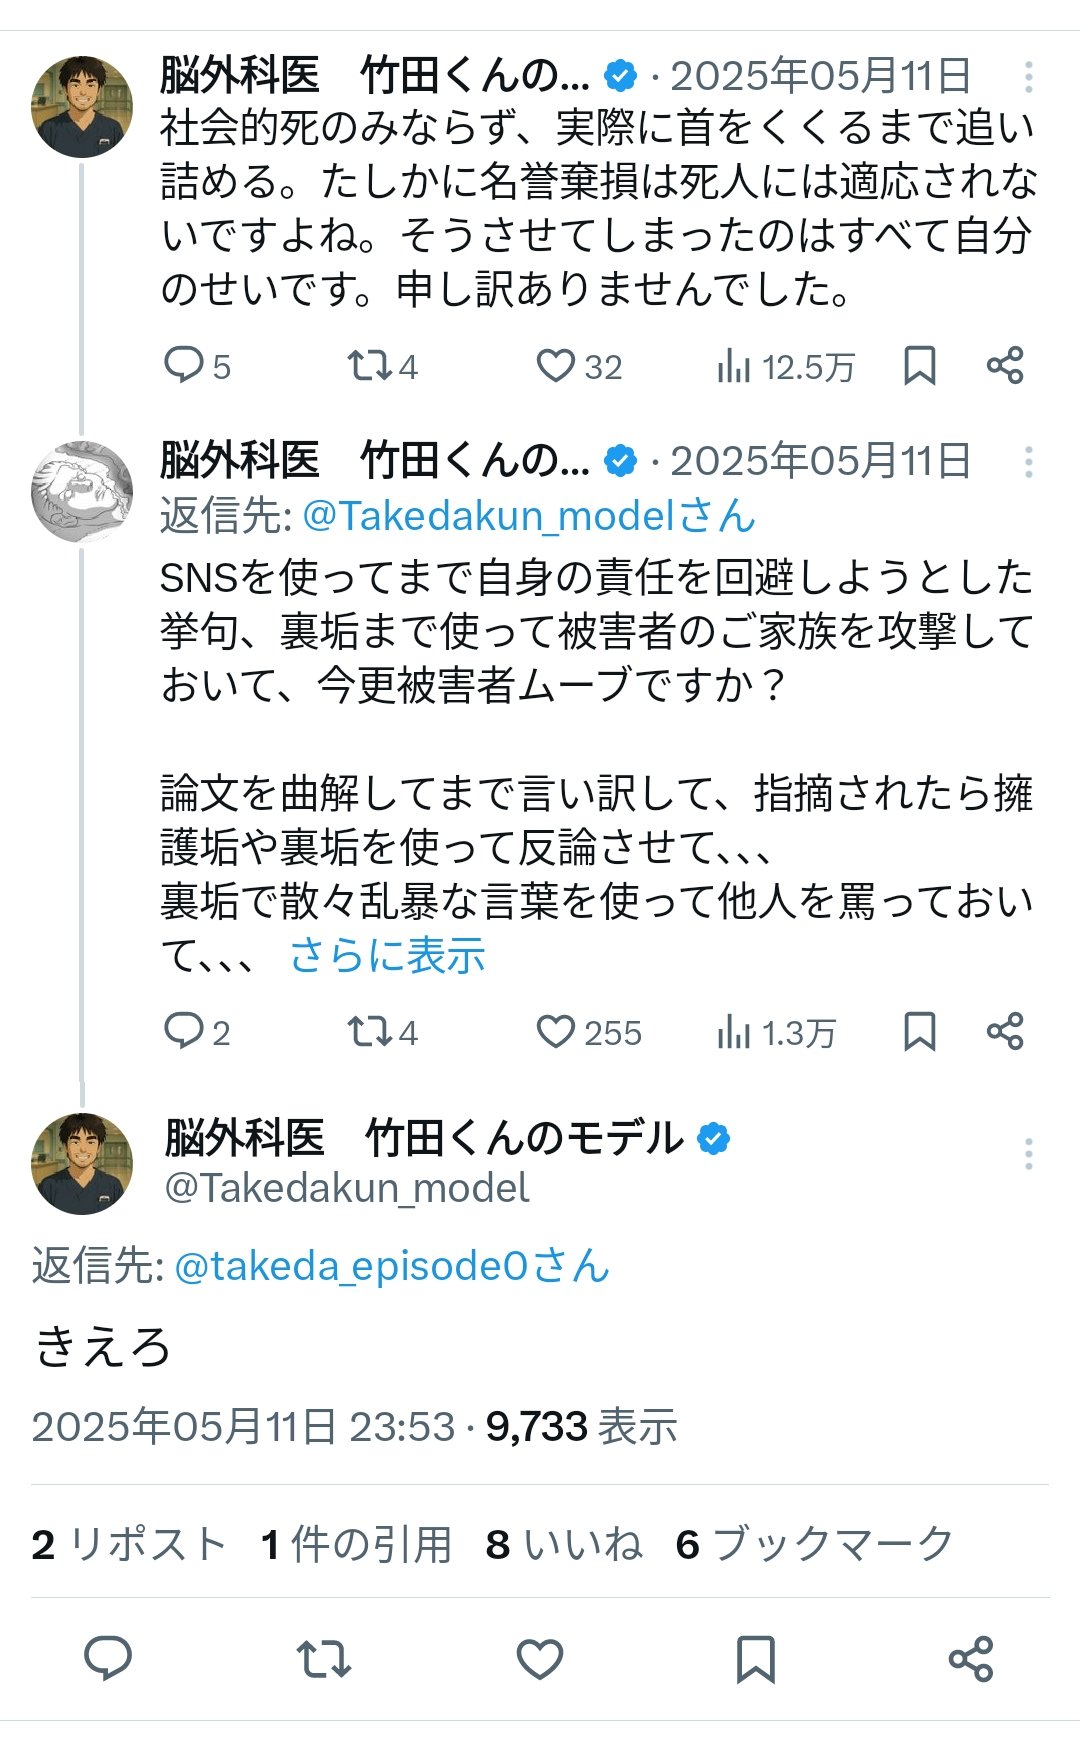Share the きえろ tweet via bottom share icon

pyautogui.click(x=970, y=1658)
